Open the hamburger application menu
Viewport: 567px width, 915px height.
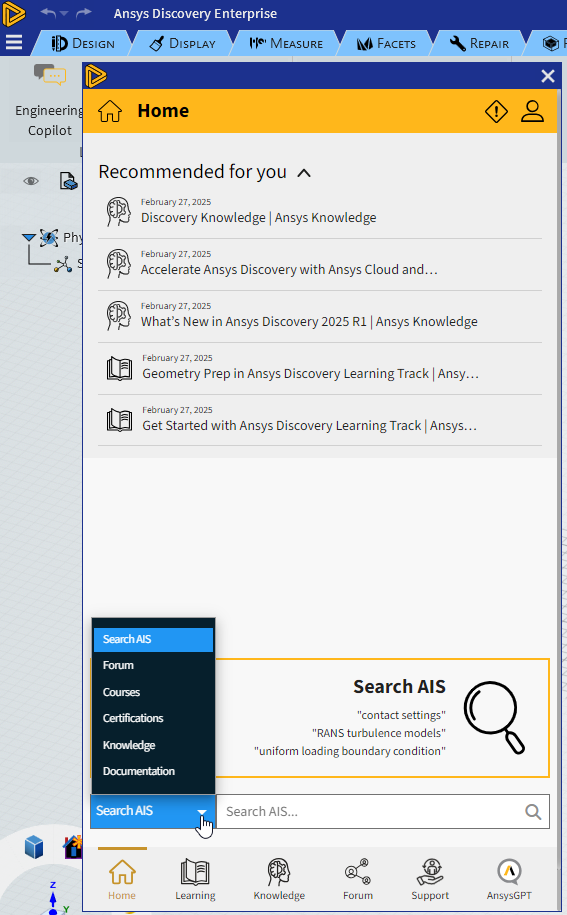coord(13,43)
